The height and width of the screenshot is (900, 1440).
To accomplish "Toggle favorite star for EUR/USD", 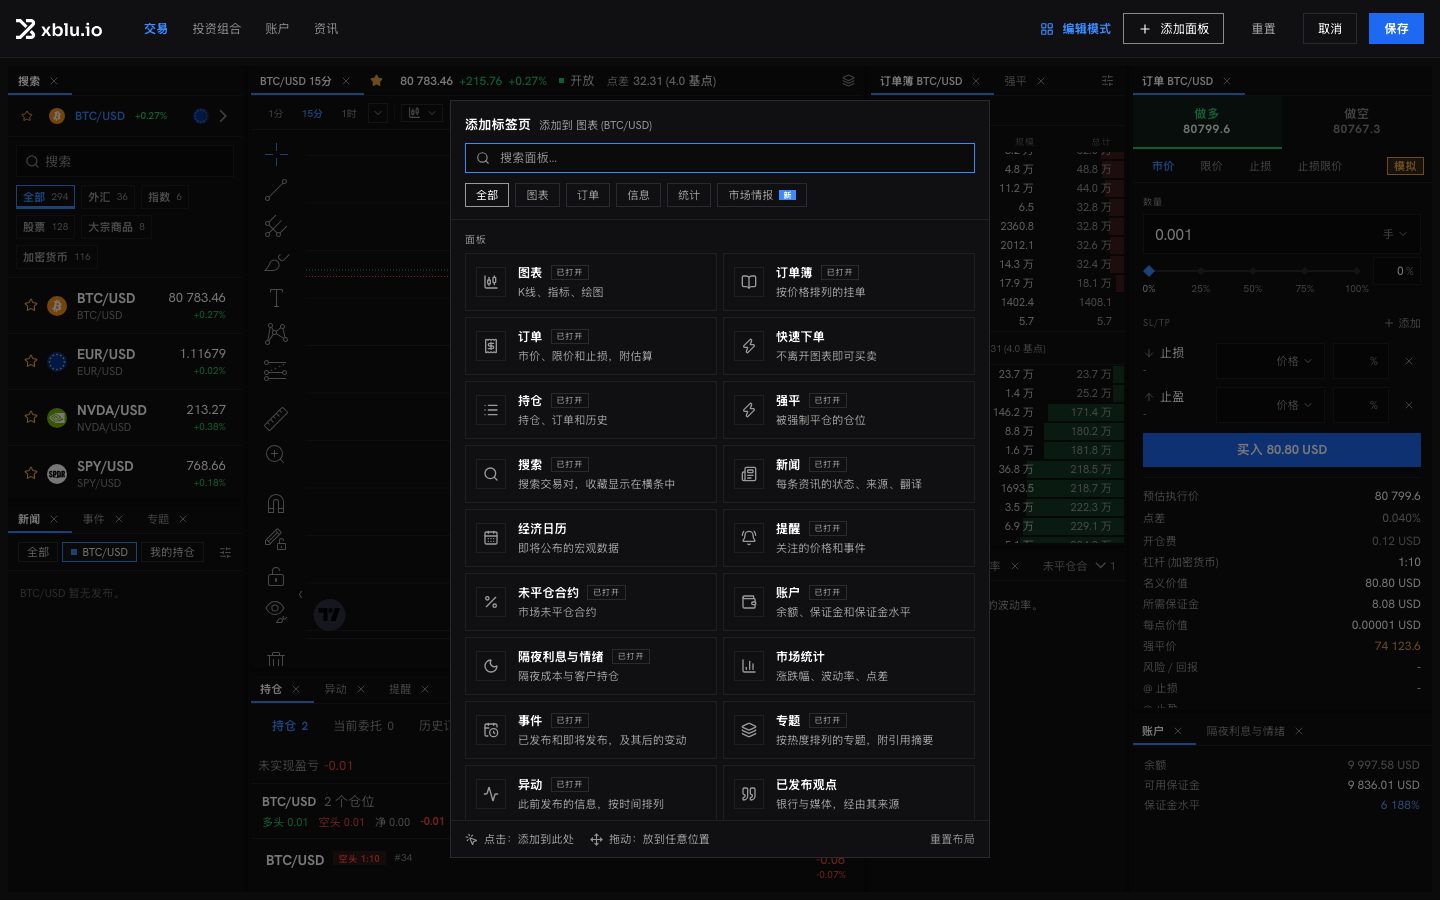I will tap(31, 361).
